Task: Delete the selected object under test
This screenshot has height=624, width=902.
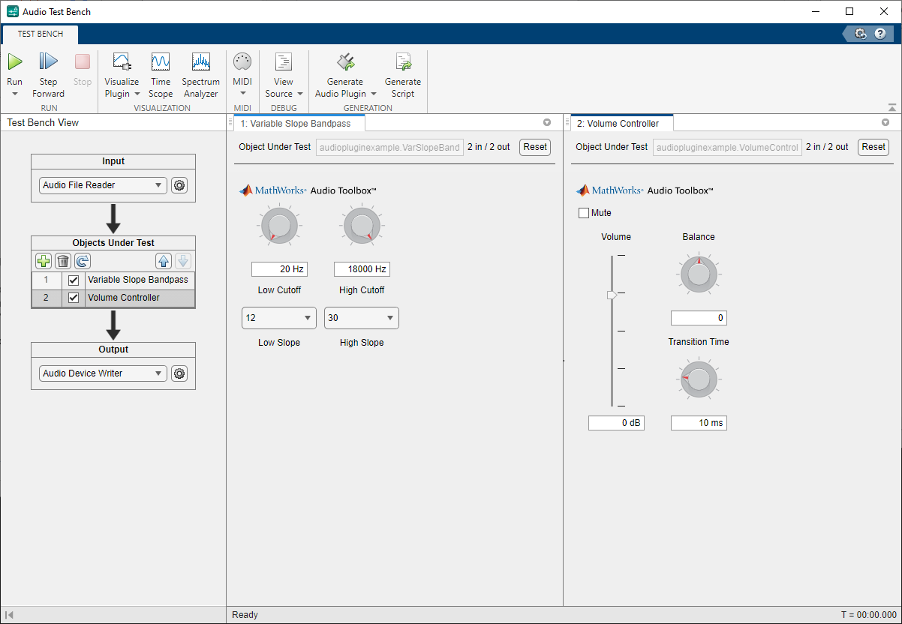Action: coord(62,261)
